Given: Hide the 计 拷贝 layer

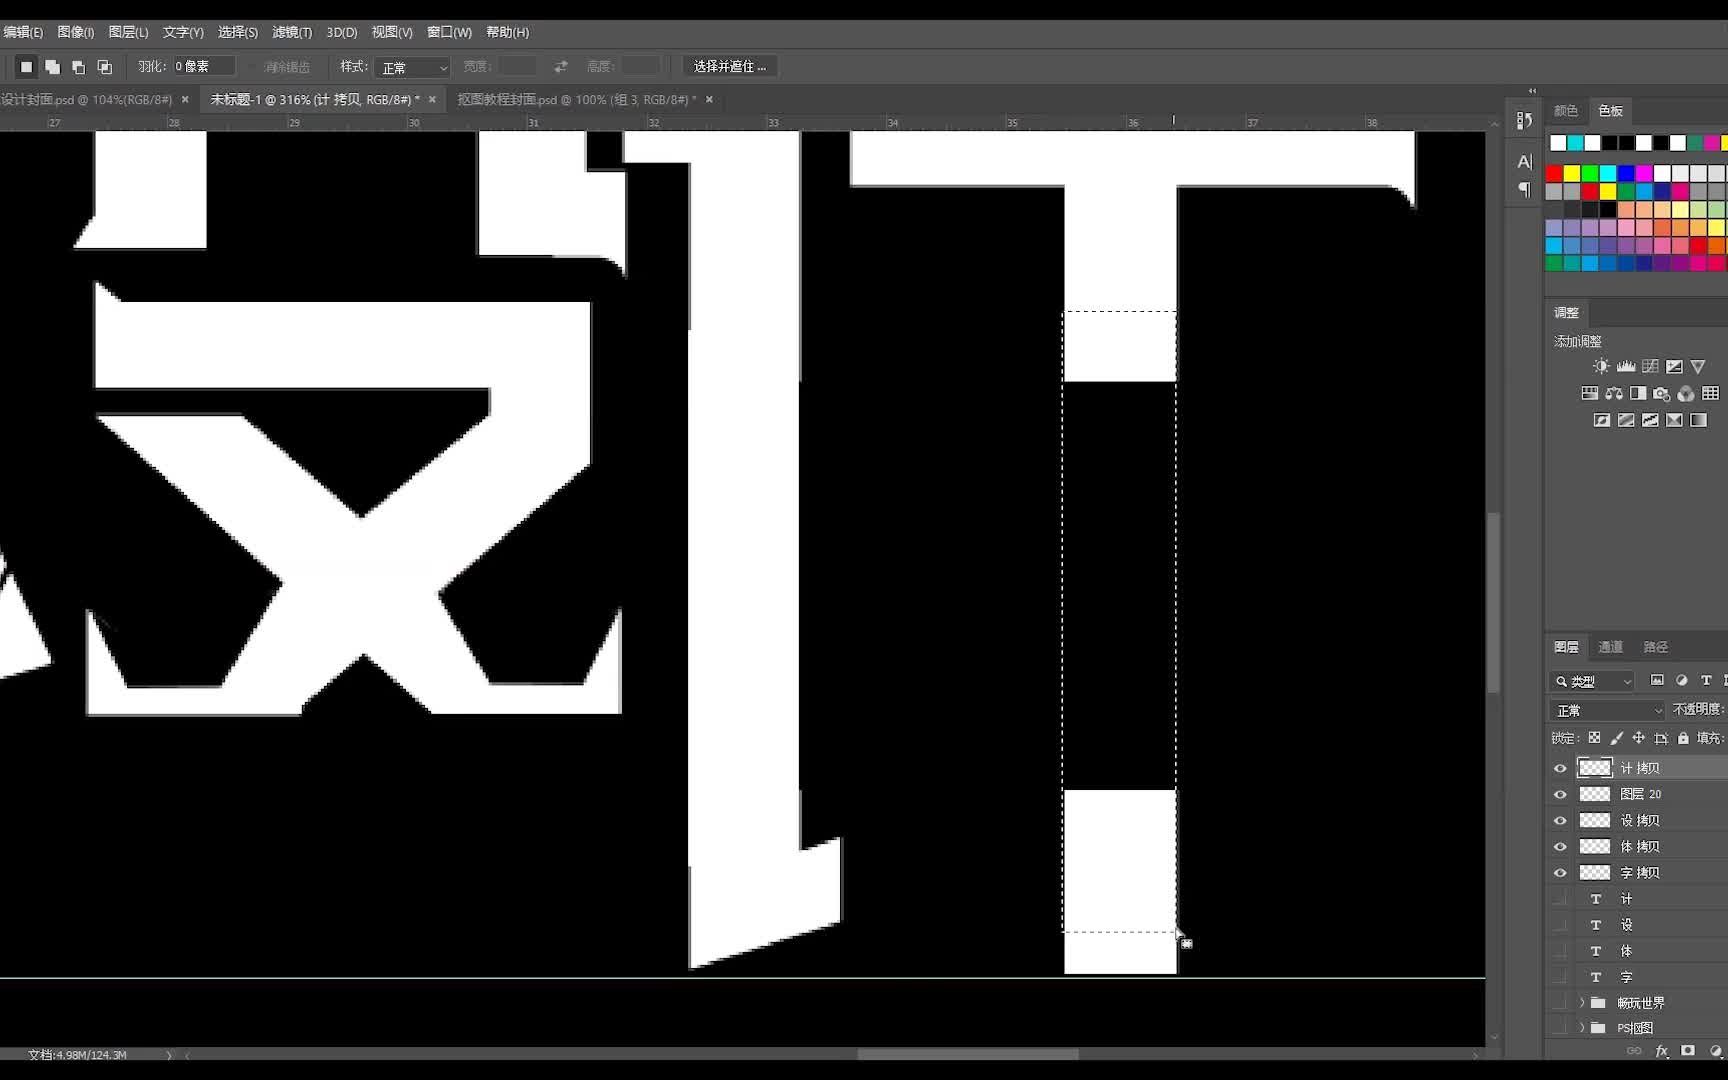Looking at the screenshot, I should click(1560, 768).
